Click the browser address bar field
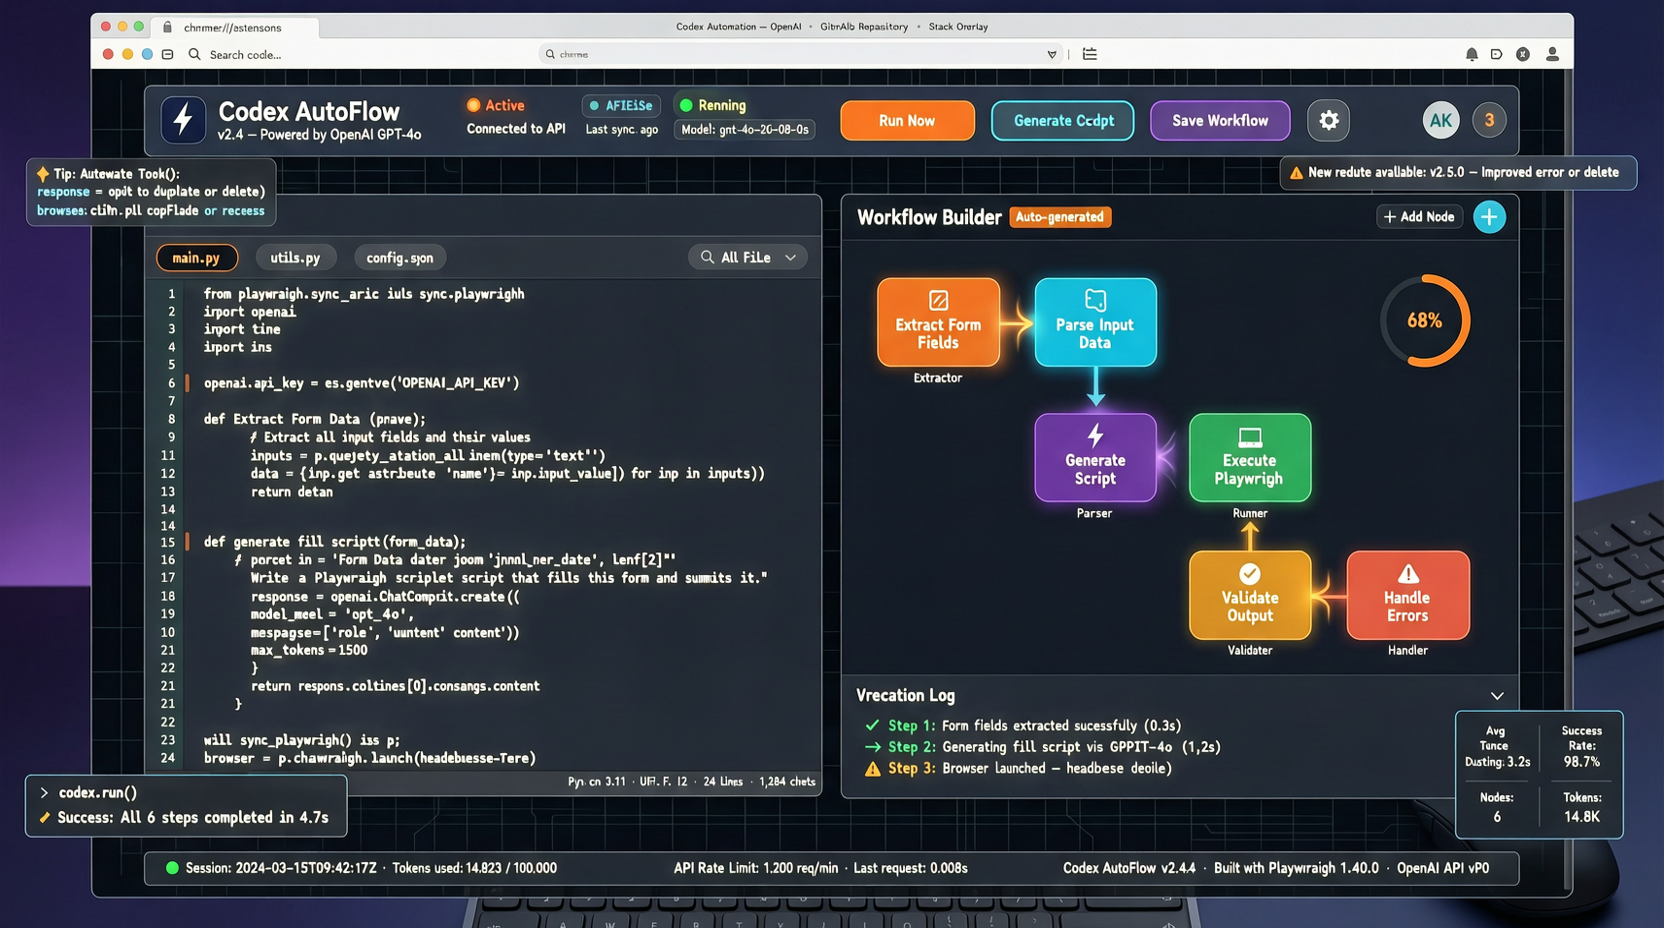The height and width of the screenshot is (928, 1664). pyautogui.click(x=800, y=54)
